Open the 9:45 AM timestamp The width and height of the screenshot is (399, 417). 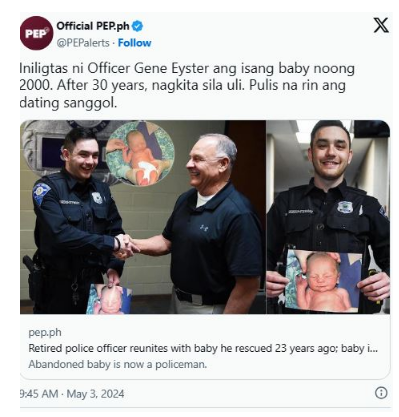point(39,394)
